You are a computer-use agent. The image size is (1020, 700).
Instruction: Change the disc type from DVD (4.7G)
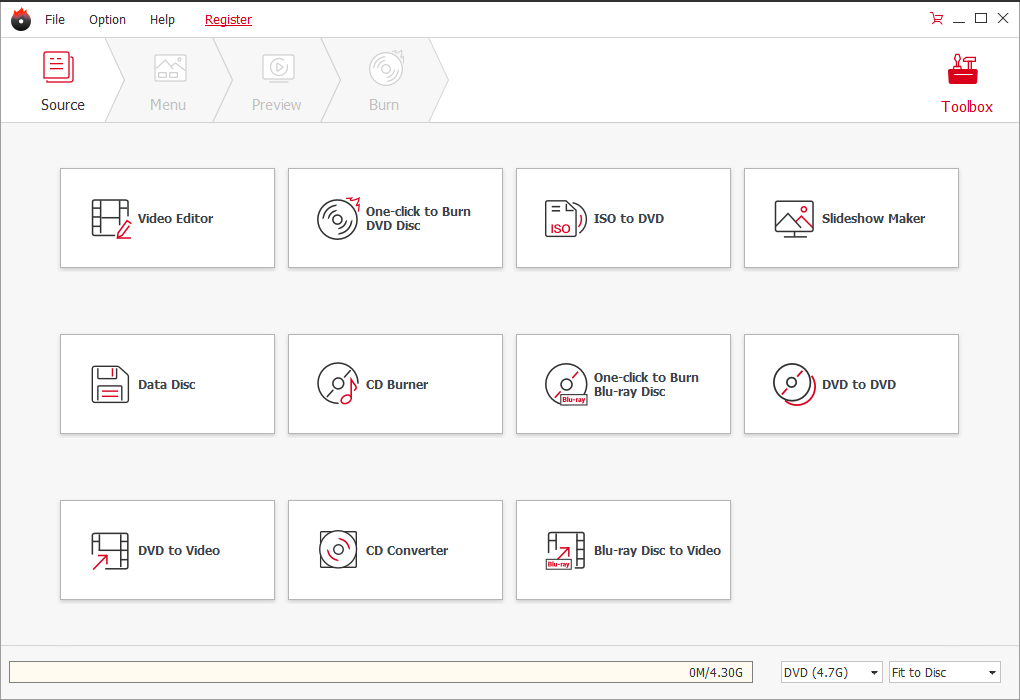(831, 672)
